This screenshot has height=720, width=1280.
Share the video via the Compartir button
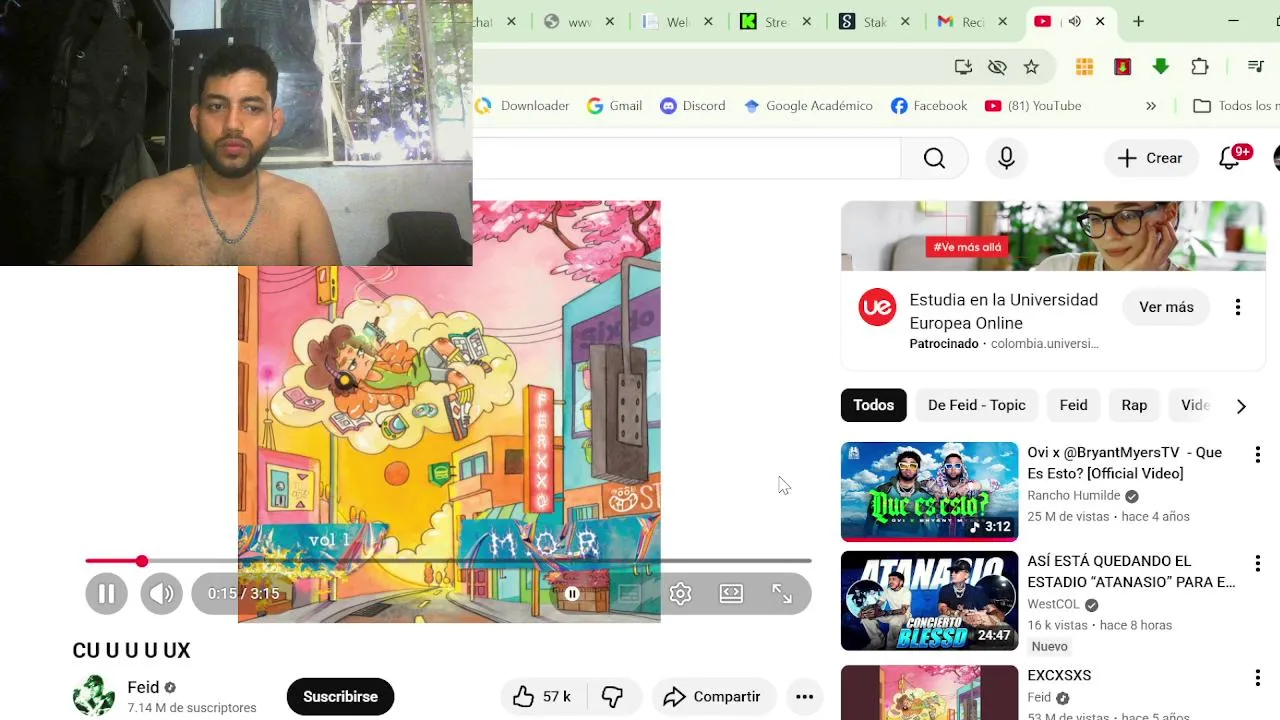click(x=713, y=697)
